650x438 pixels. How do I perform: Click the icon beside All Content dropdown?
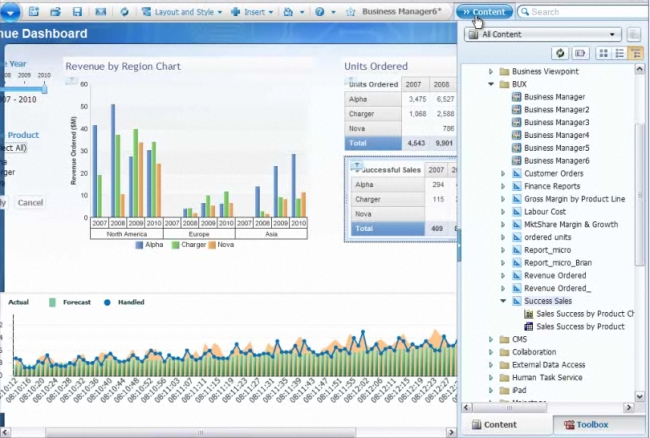click(x=633, y=34)
